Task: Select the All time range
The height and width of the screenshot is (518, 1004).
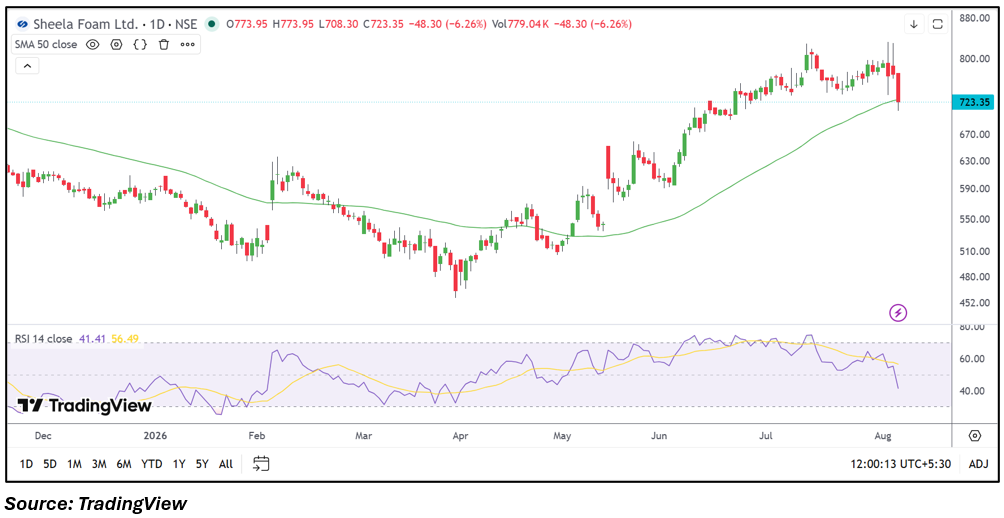Action: (226, 464)
